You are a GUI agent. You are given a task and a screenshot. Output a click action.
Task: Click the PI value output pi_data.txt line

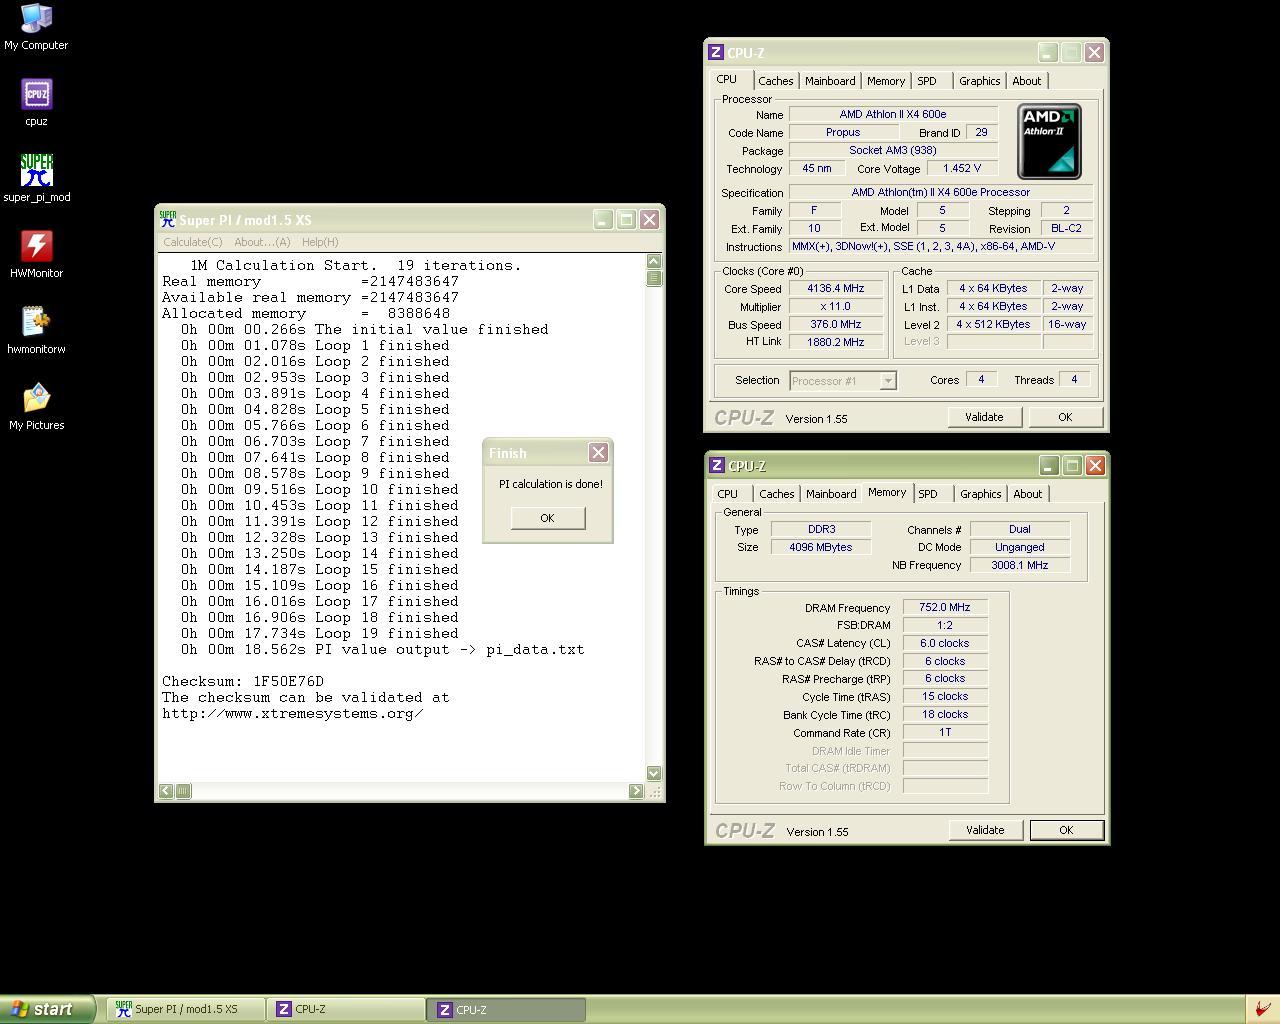coord(383,649)
